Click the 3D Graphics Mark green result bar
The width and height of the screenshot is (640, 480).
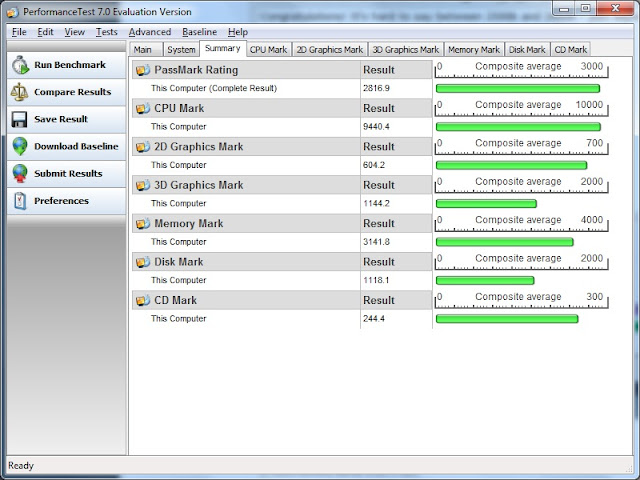[486, 204]
